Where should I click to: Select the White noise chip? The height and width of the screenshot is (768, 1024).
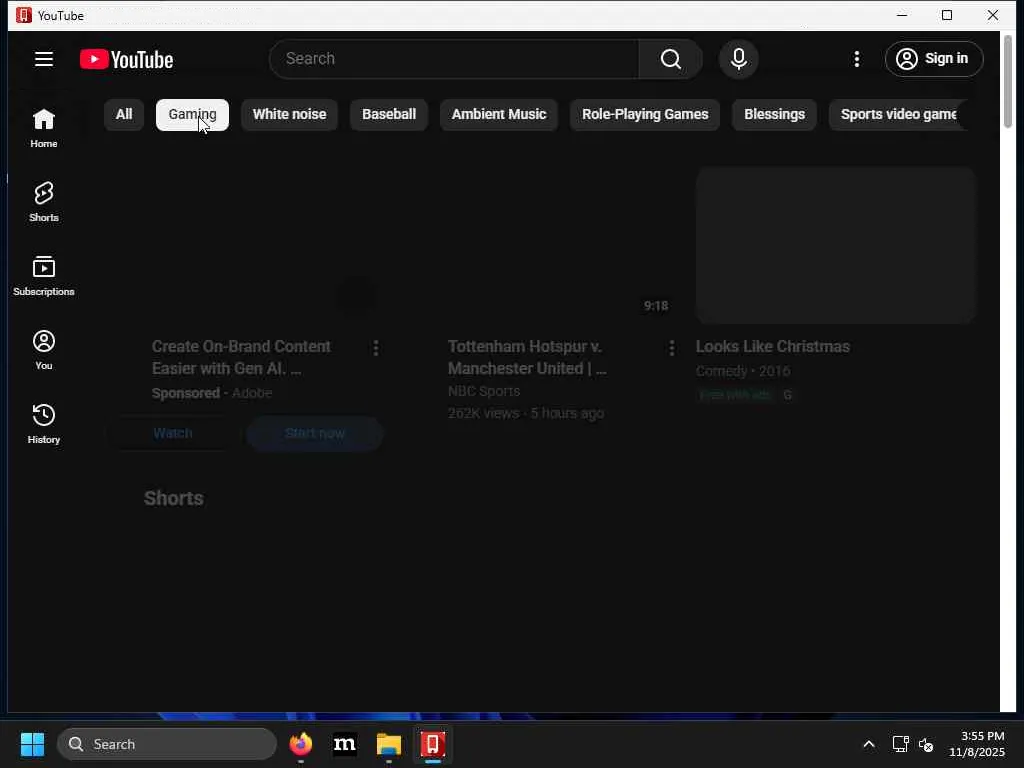point(289,114)
